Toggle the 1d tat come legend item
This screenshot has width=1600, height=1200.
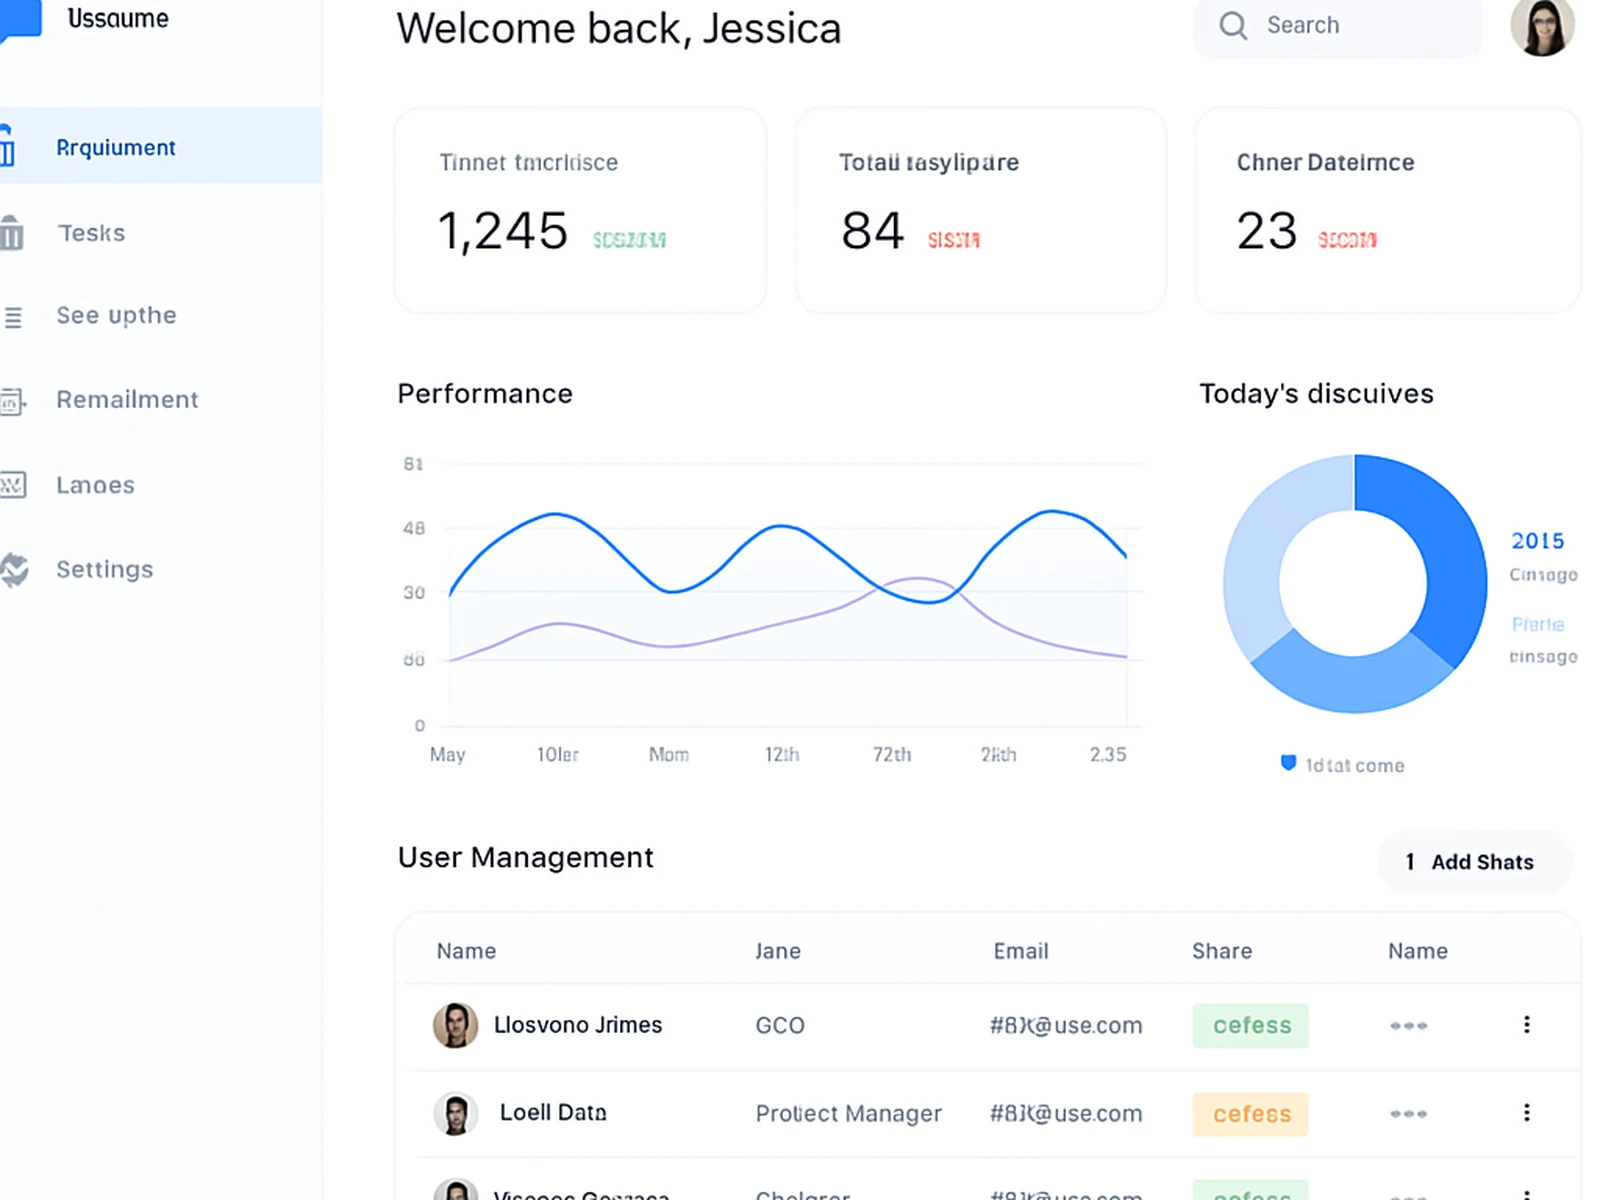pos(1341,764)
